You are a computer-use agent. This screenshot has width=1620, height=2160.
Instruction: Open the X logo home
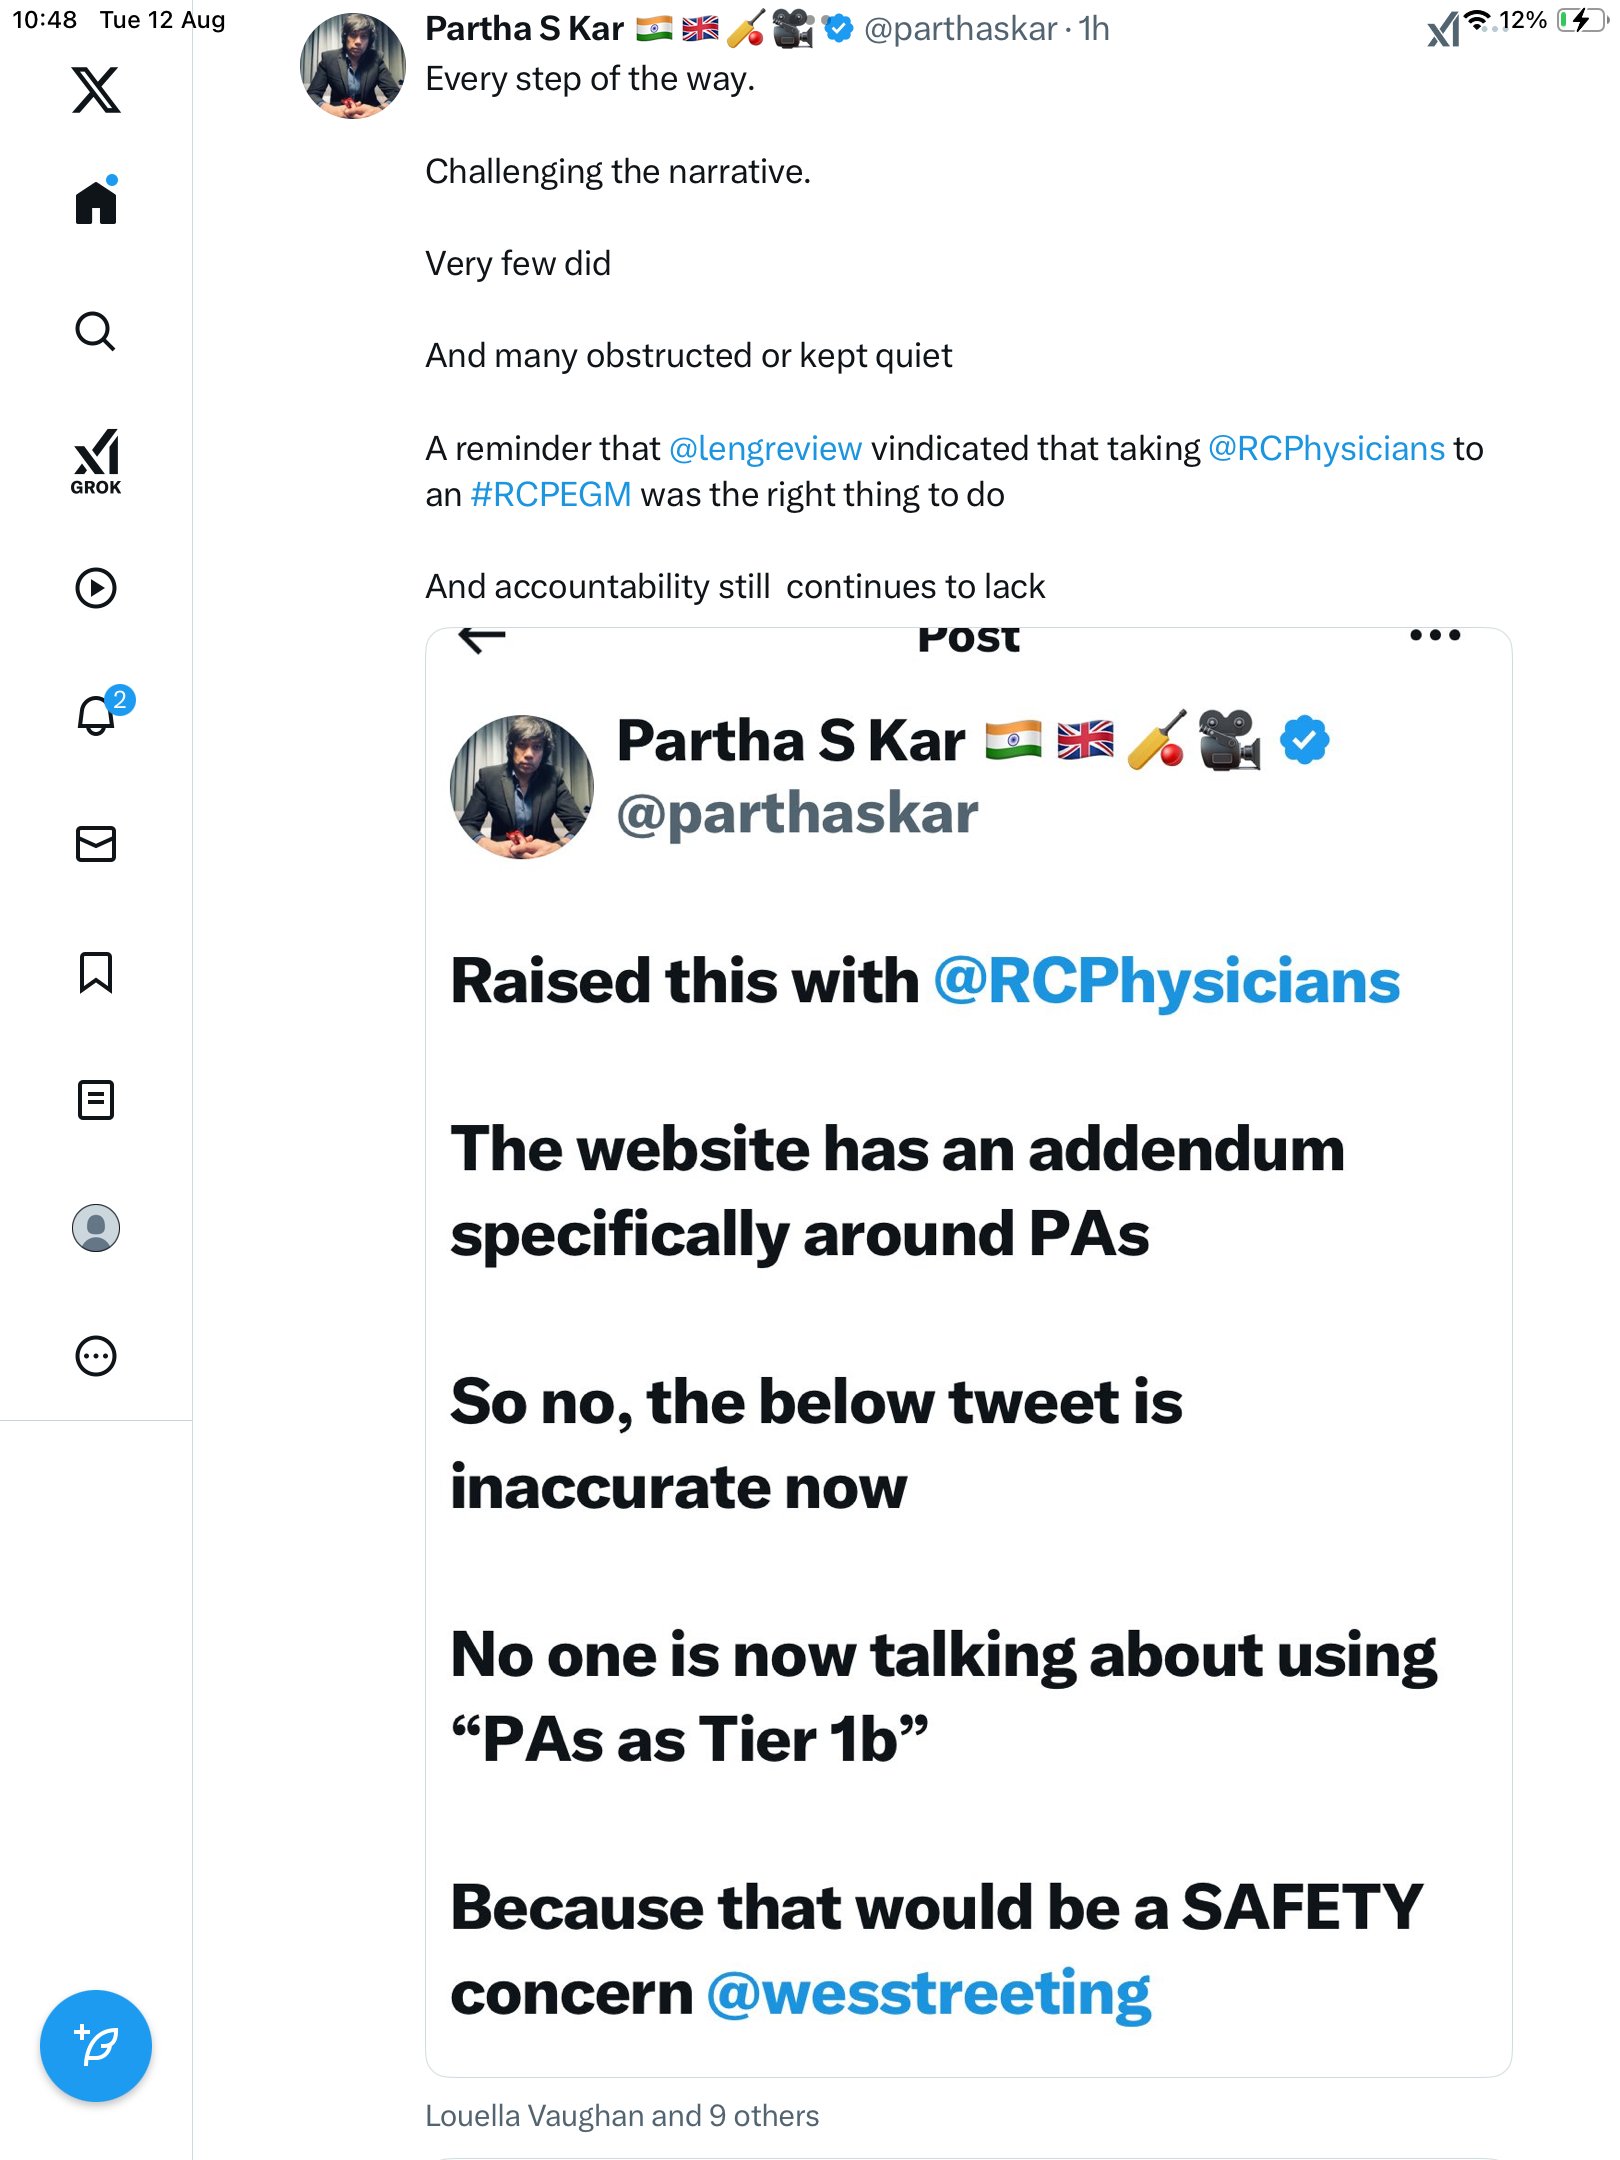(x=96, y=90)
